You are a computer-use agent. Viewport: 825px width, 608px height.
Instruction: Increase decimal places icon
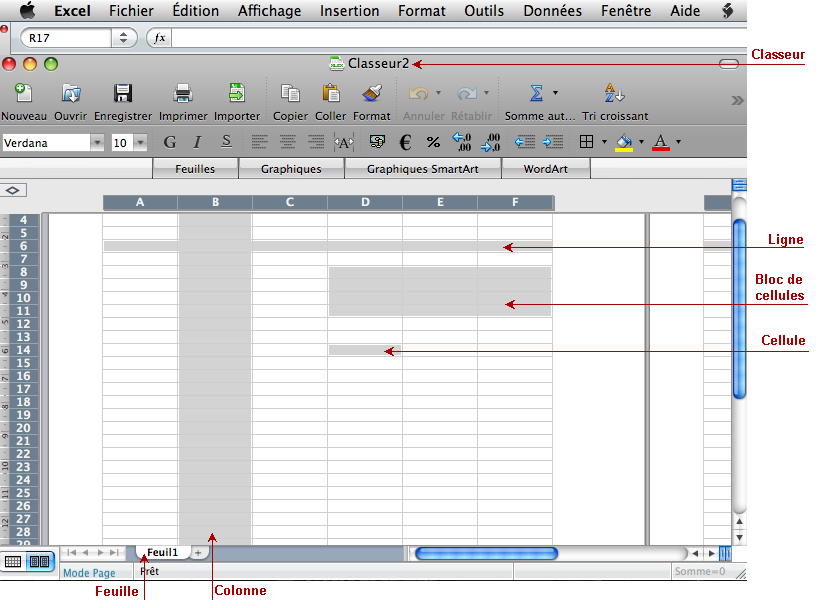tap(461, 142)
